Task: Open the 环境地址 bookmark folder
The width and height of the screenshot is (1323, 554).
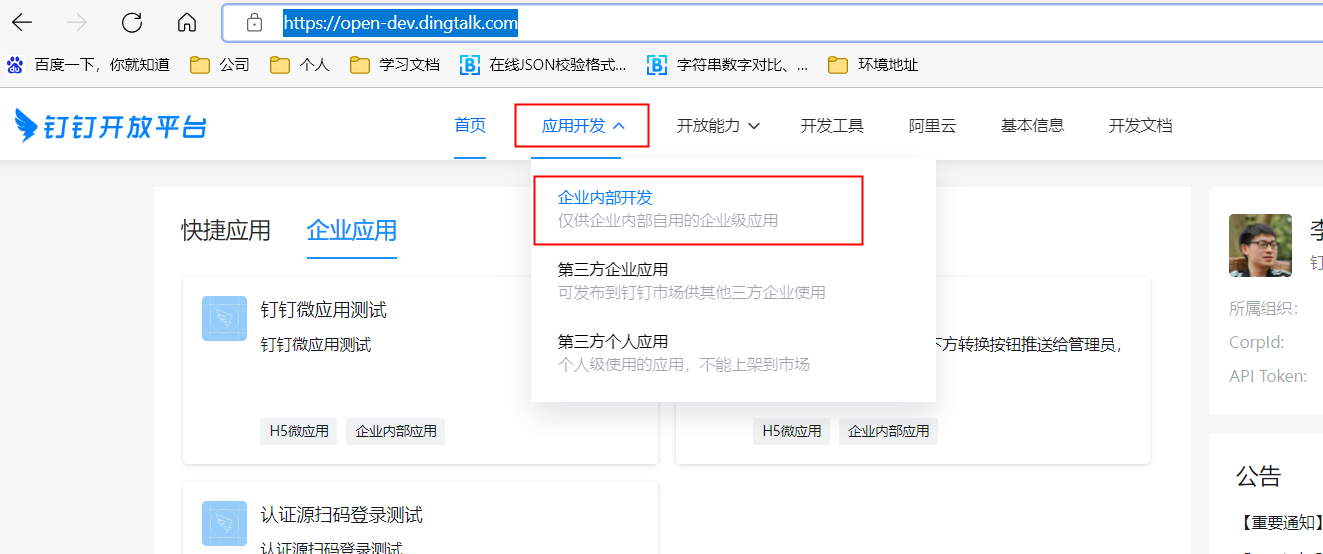Action: point(873,65)
